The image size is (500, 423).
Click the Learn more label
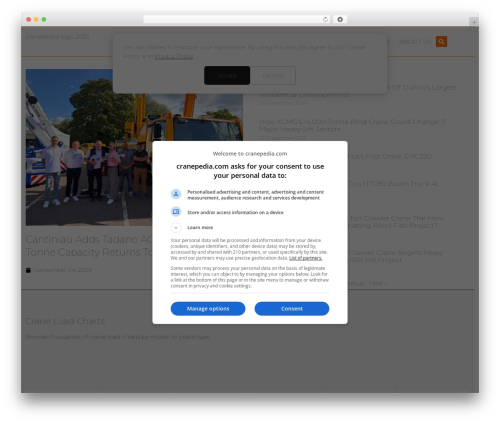click(x=200, y=227)
